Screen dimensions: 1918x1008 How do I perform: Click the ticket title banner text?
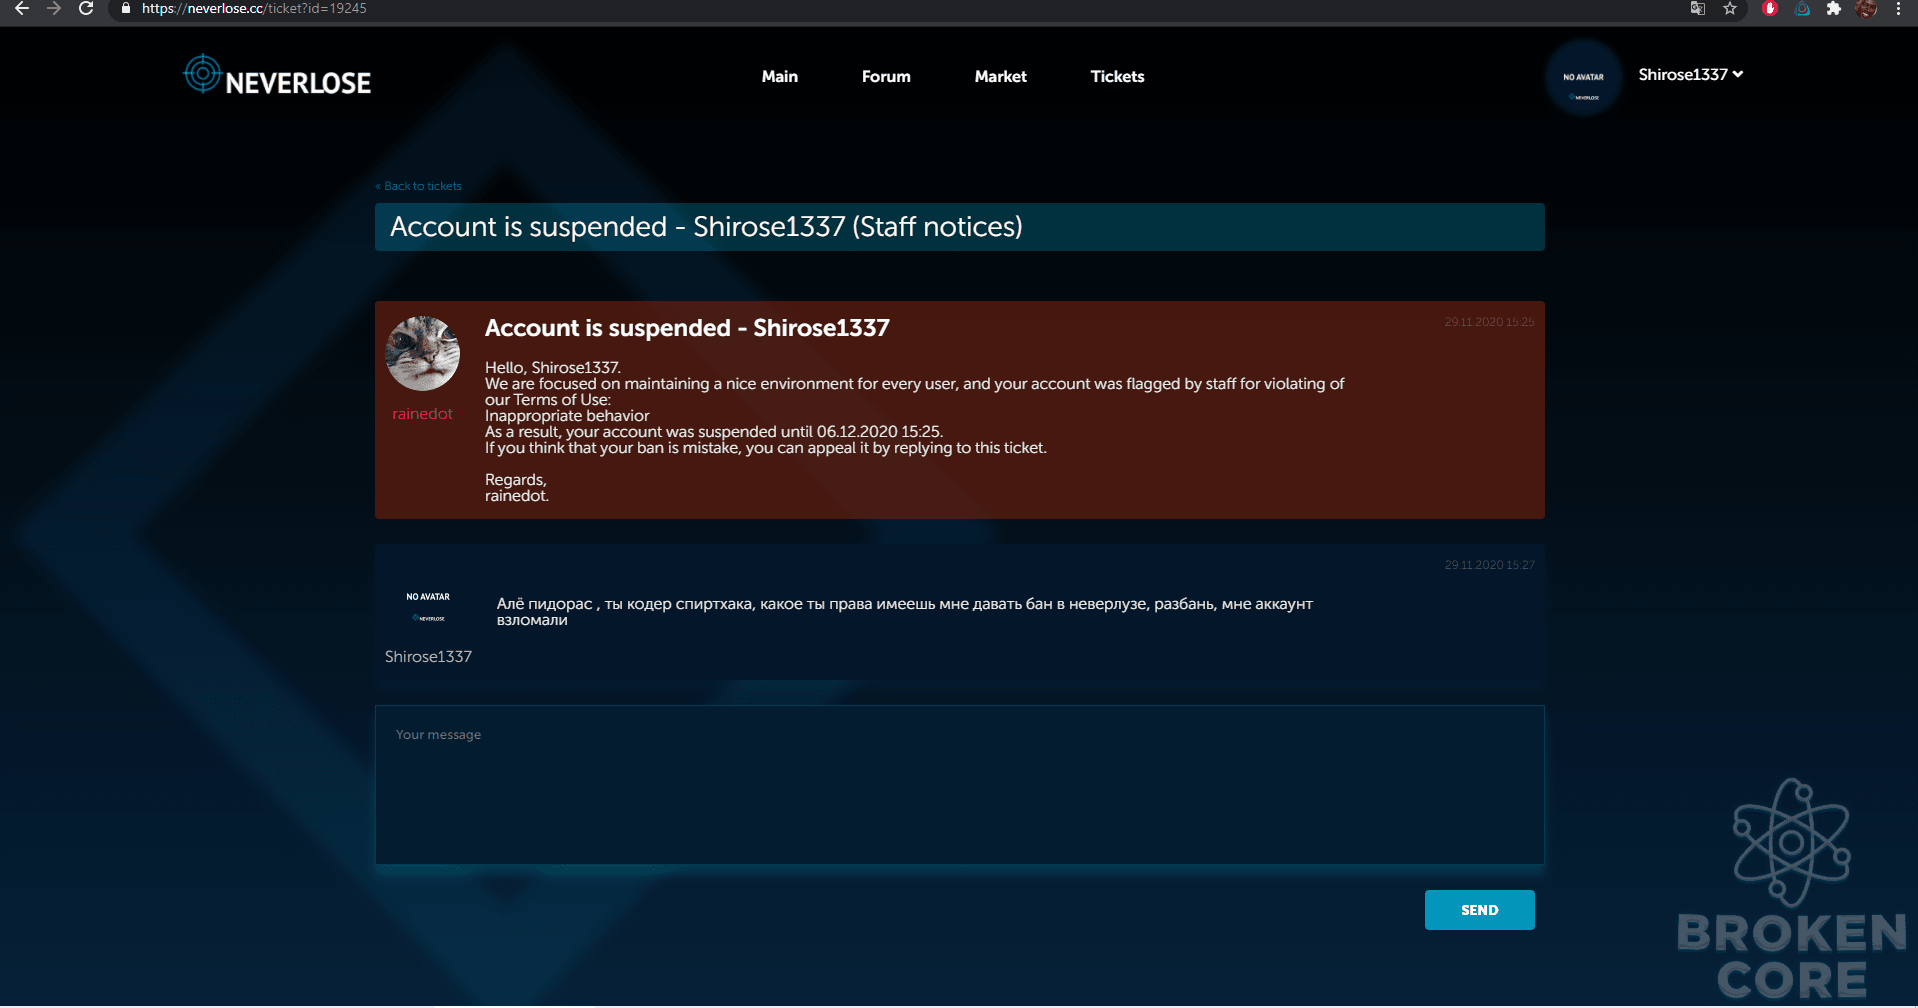(x=706, y=227)
